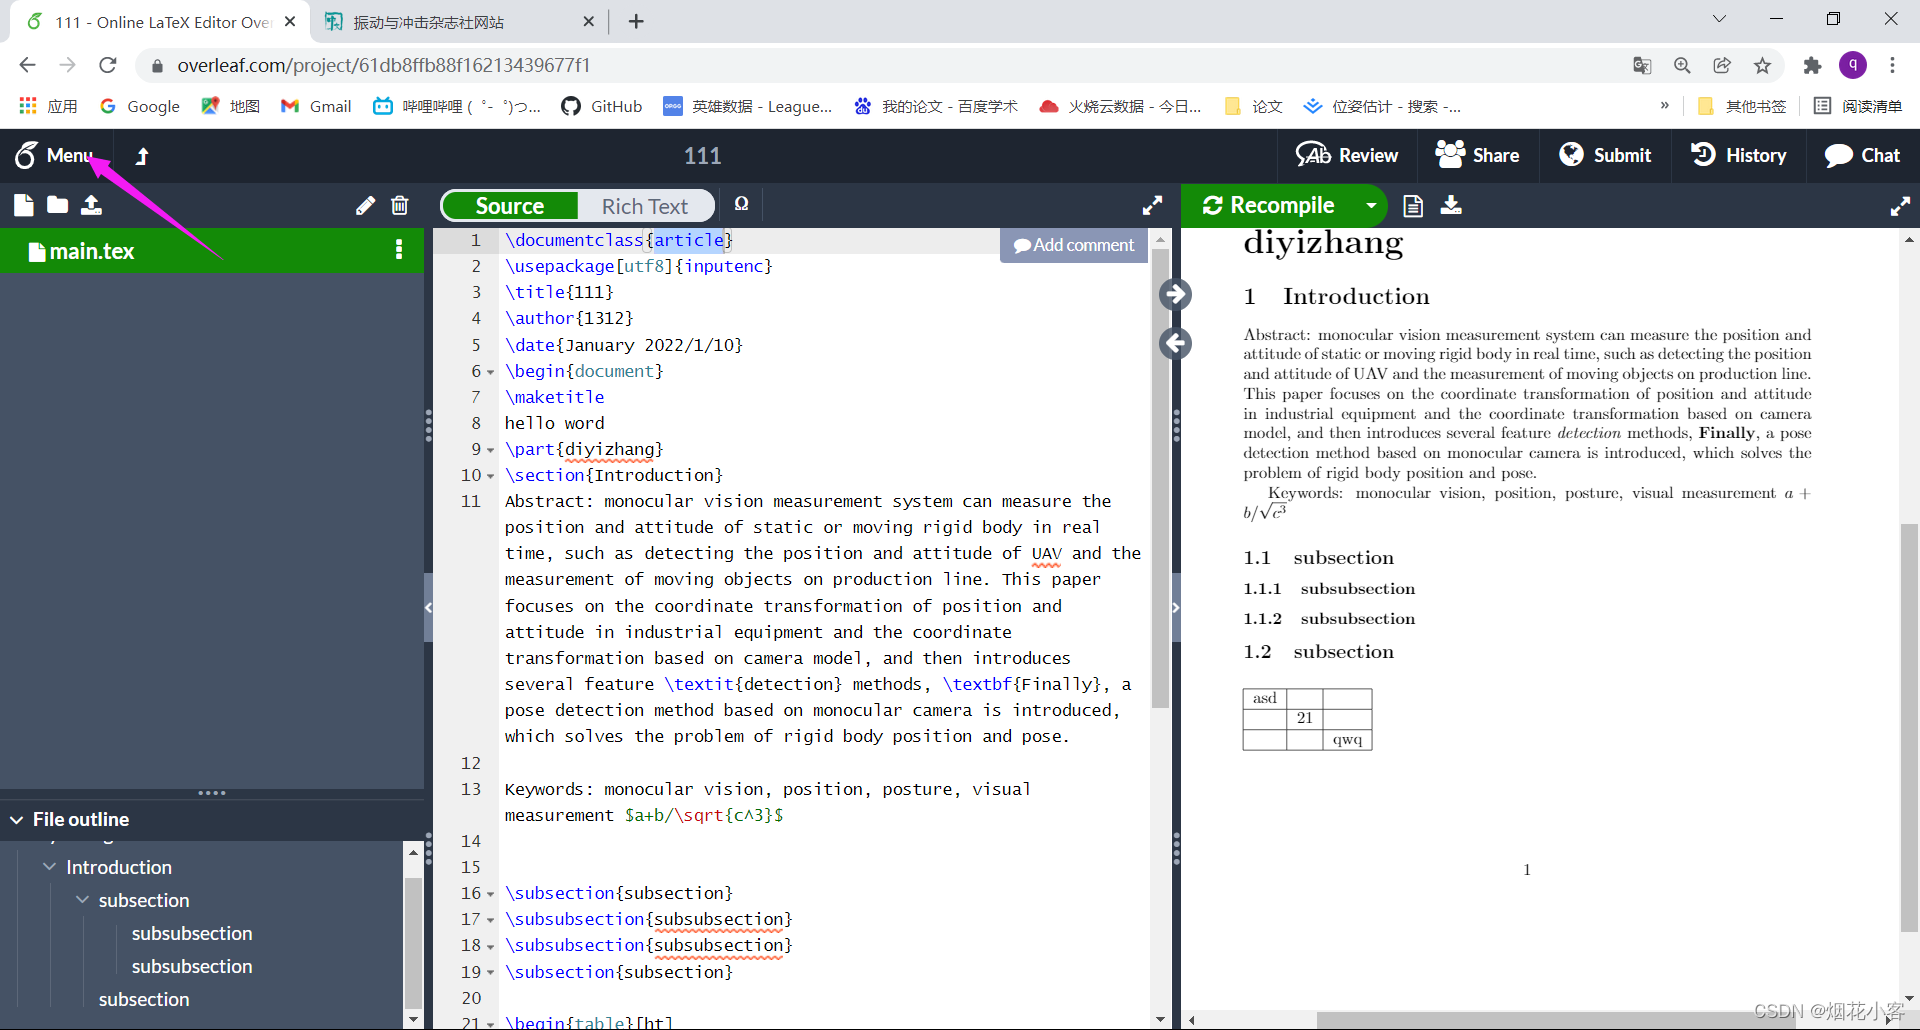The width and height of the screenshot is (1920, 1030).
Task: Open project History
Action: [1738, 155]
